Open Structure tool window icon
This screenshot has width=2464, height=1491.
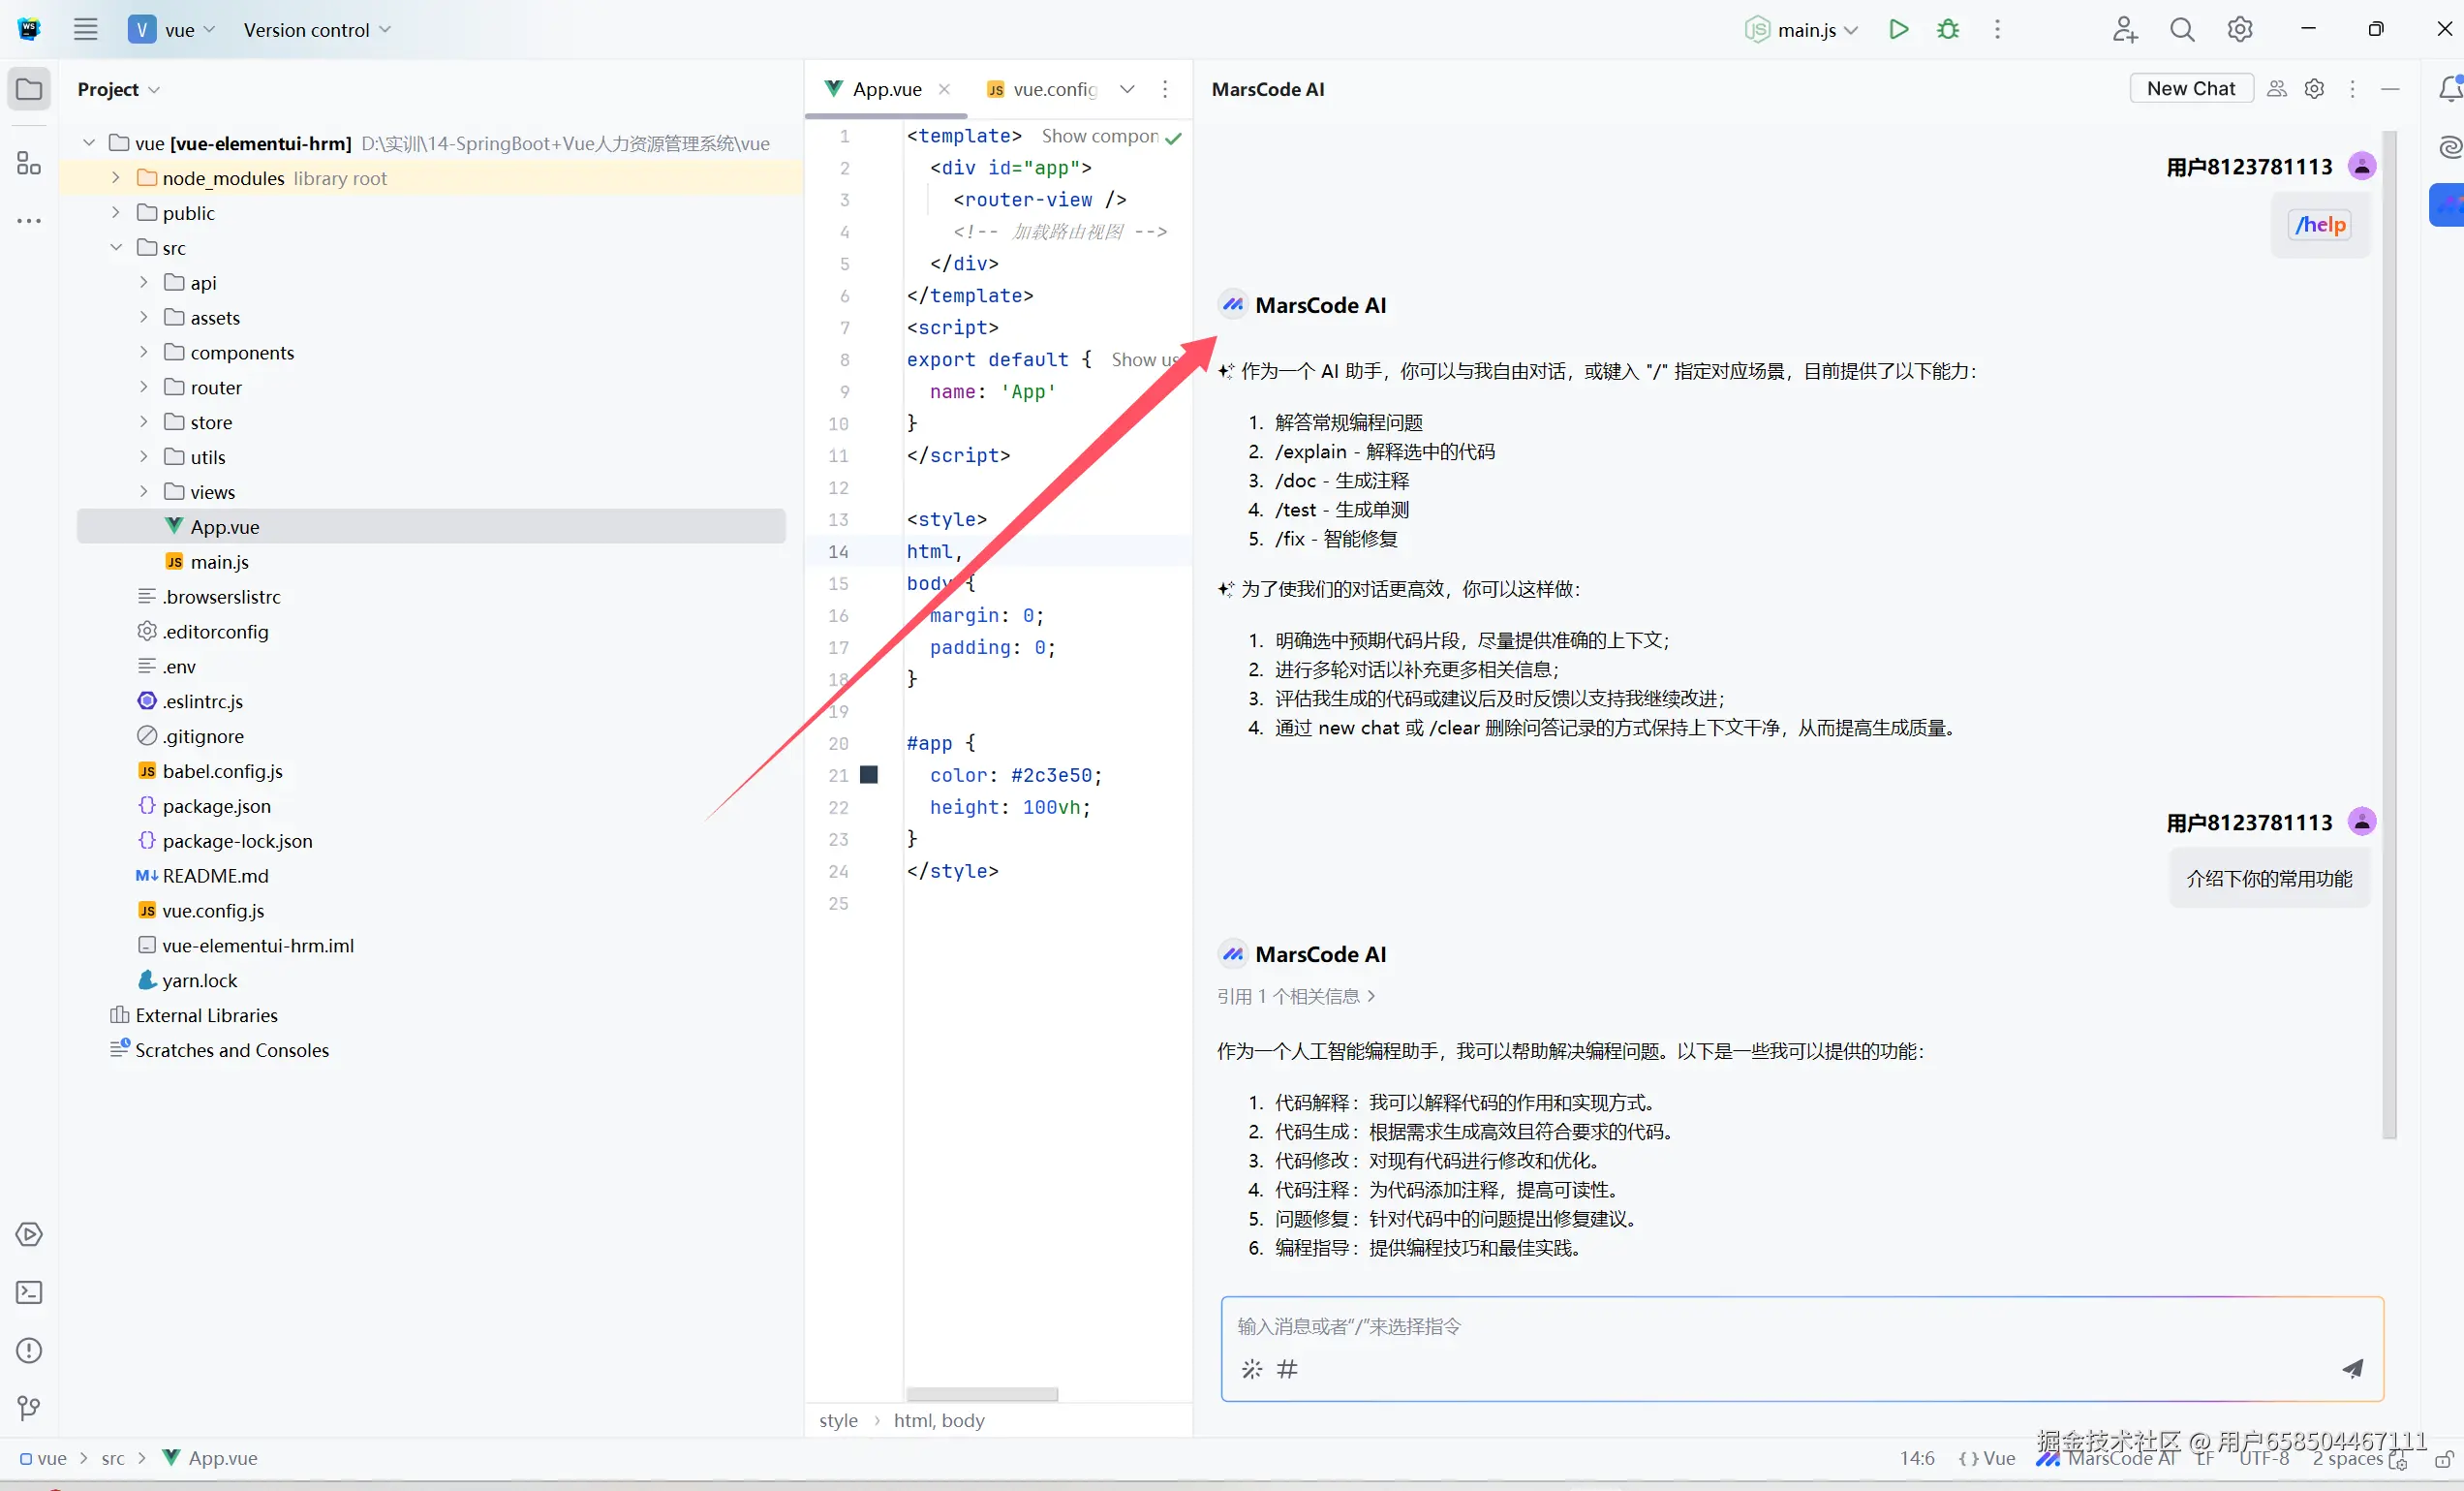29,163
